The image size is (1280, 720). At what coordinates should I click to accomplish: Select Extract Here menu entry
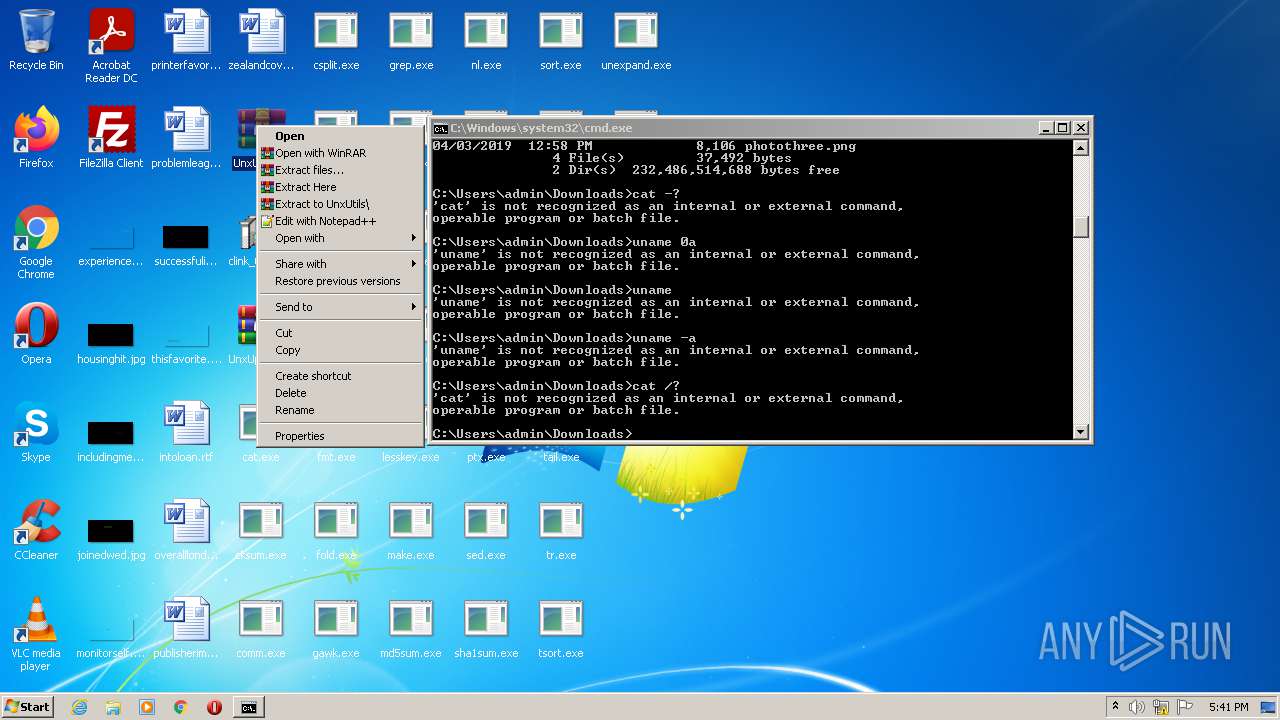[340, 187]
